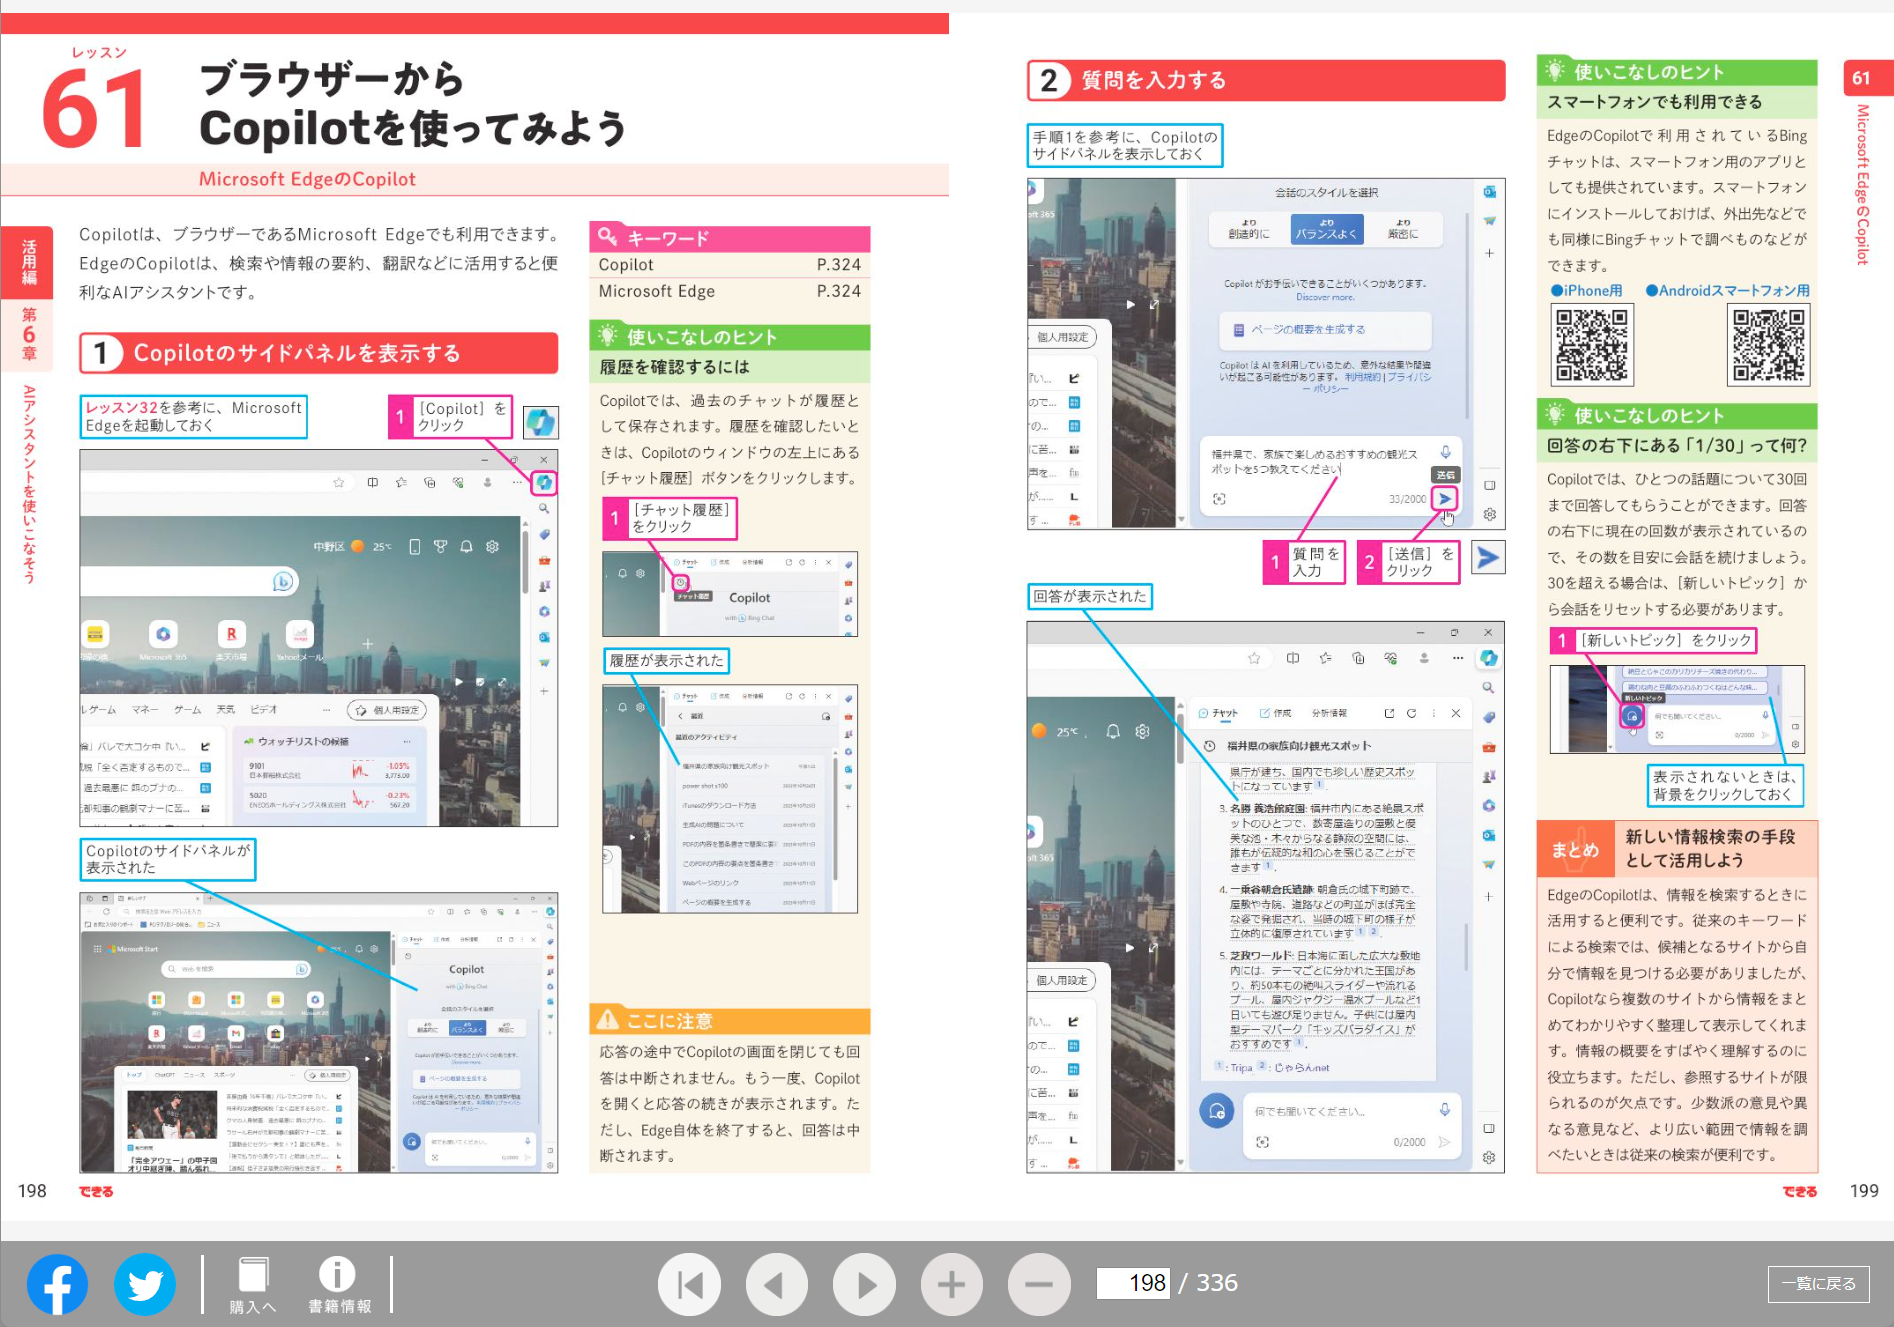Open 書籍情報 book information
1894x1327 pixels.
point(339,1285)
